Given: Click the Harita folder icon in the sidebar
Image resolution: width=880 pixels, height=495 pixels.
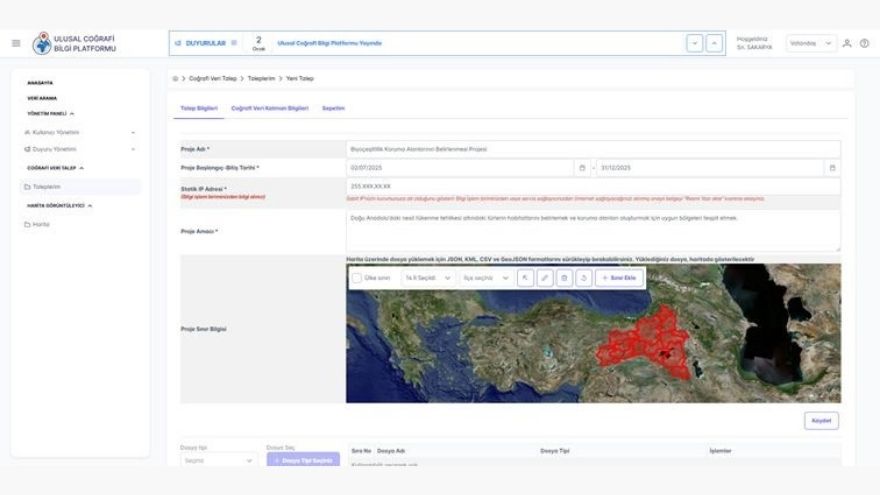Looking at the screenshot, I should [x=27, y=224].
